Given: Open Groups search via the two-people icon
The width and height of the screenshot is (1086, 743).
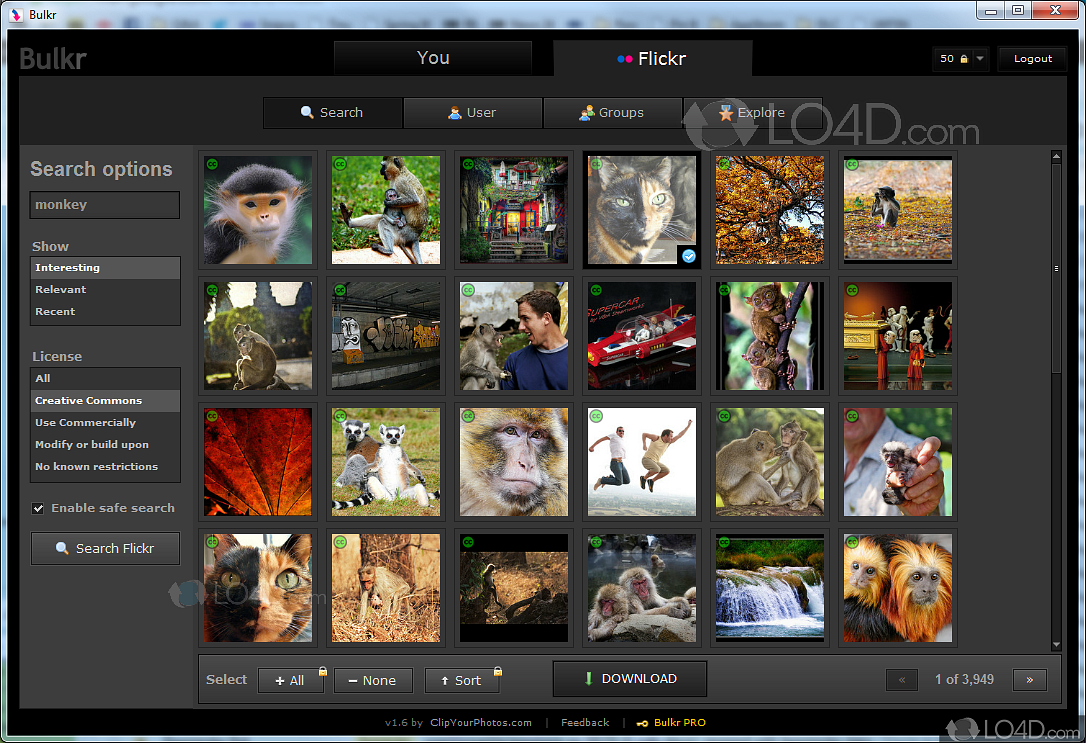Looking at the screenshot, I should click(x=587, y=112).
